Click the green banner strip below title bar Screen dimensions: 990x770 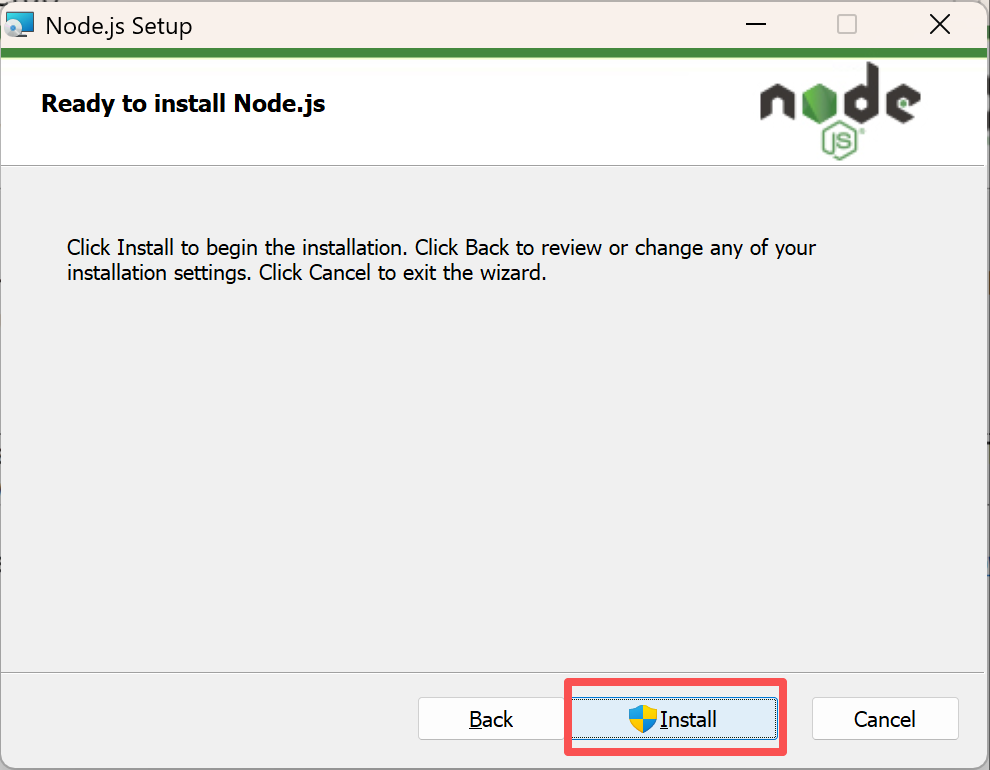pos(492,52)
